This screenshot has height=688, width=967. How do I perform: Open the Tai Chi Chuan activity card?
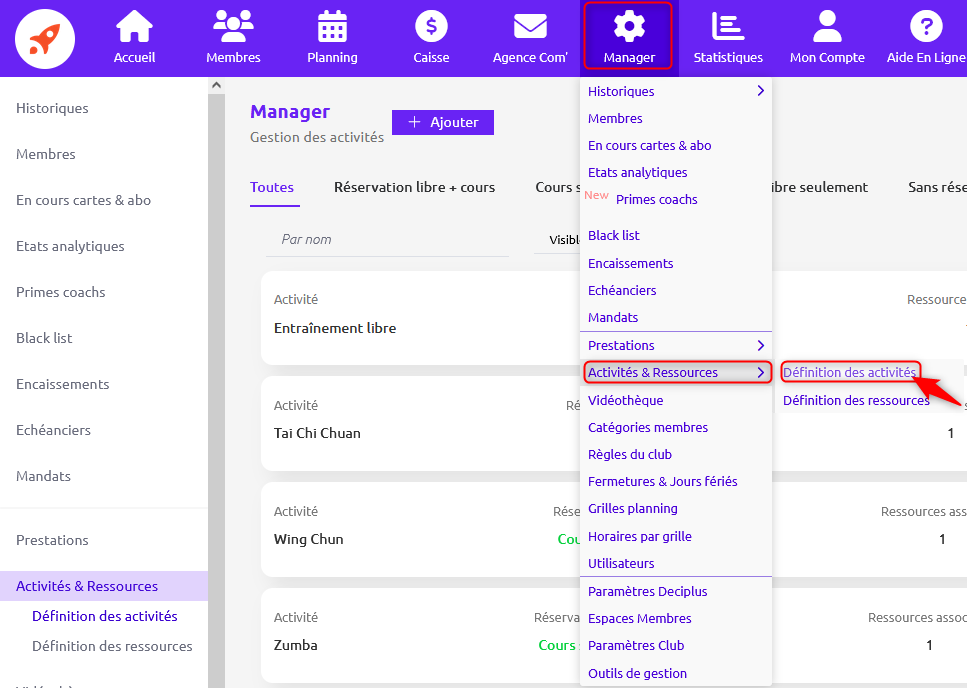tap(421, 424)
